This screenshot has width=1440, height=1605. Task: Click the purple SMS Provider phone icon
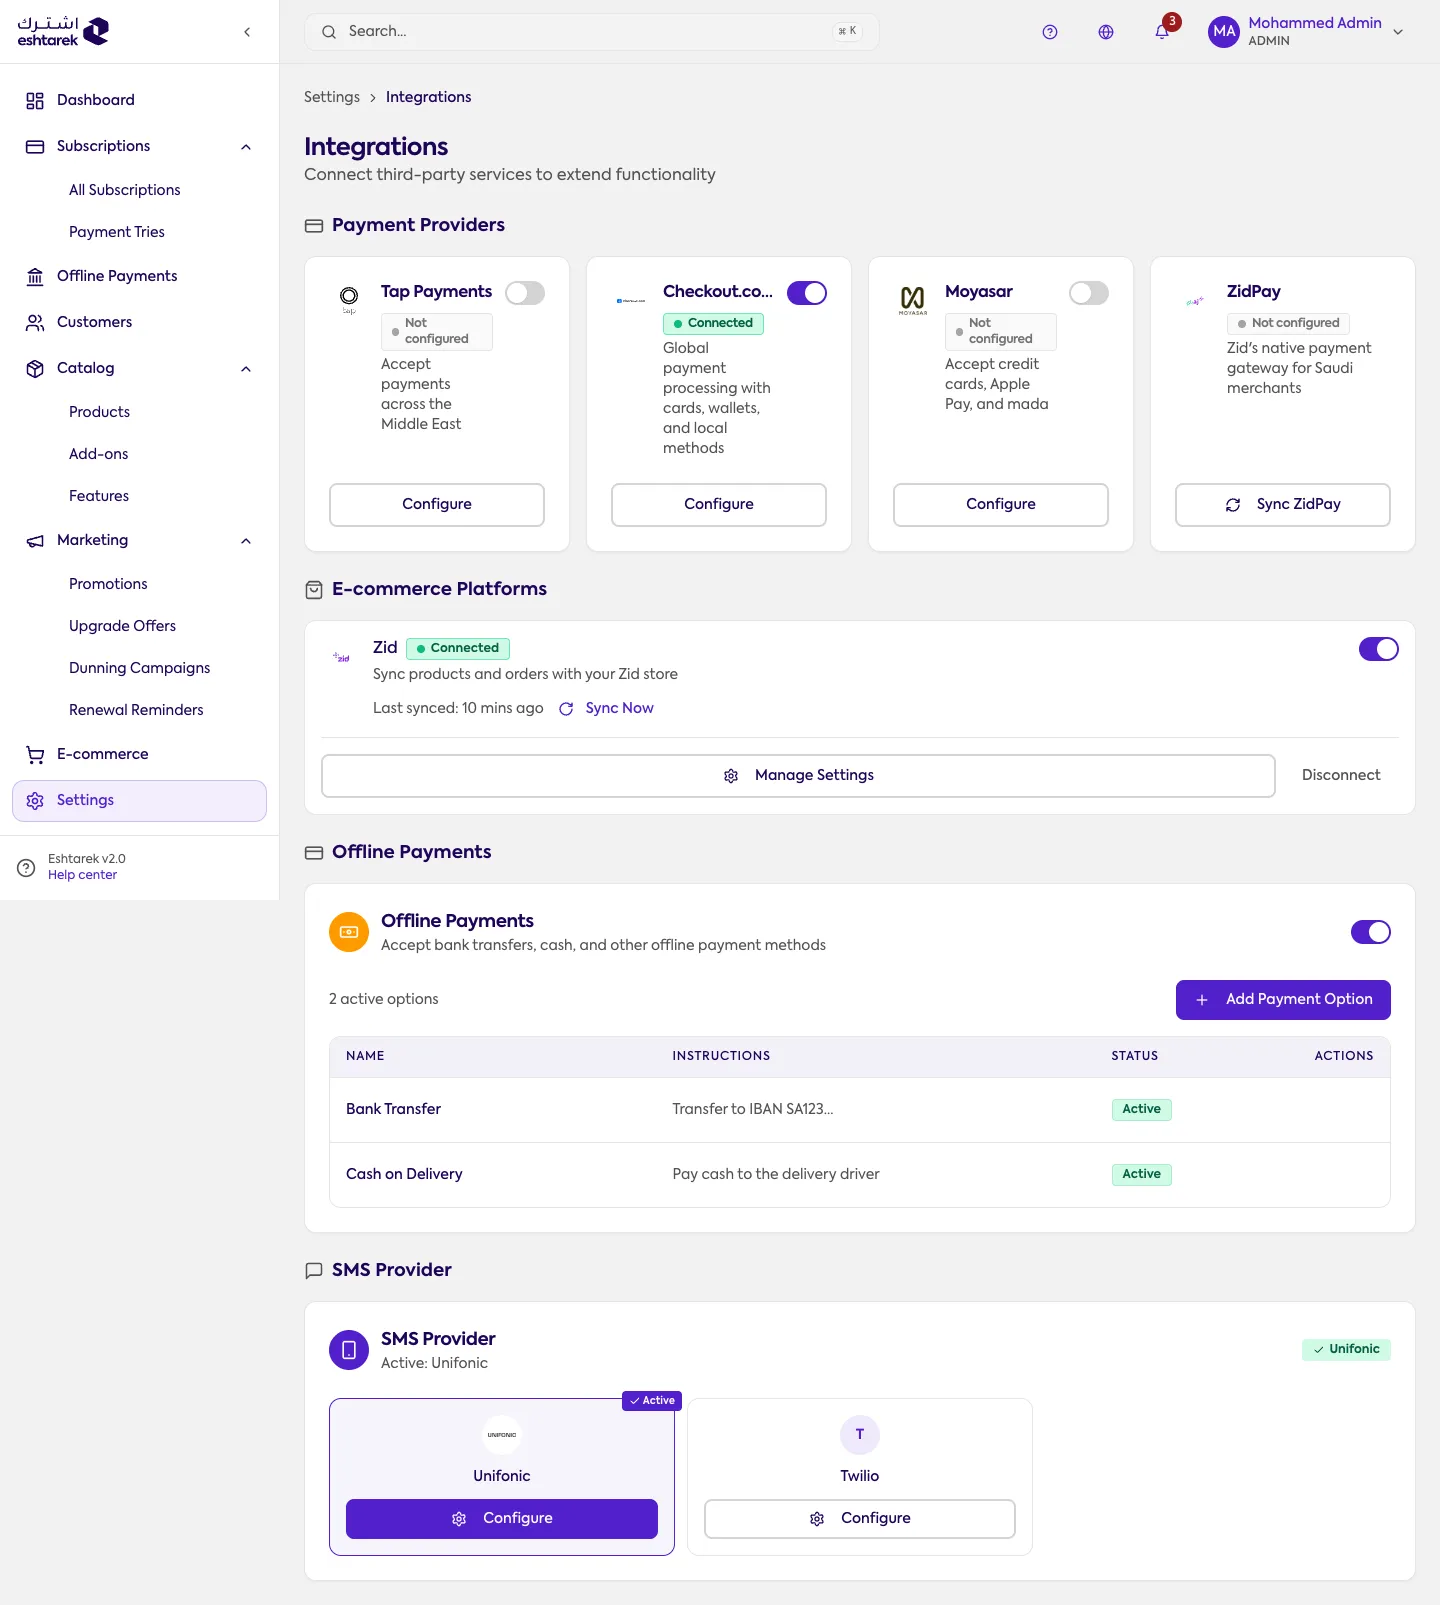349,1350
